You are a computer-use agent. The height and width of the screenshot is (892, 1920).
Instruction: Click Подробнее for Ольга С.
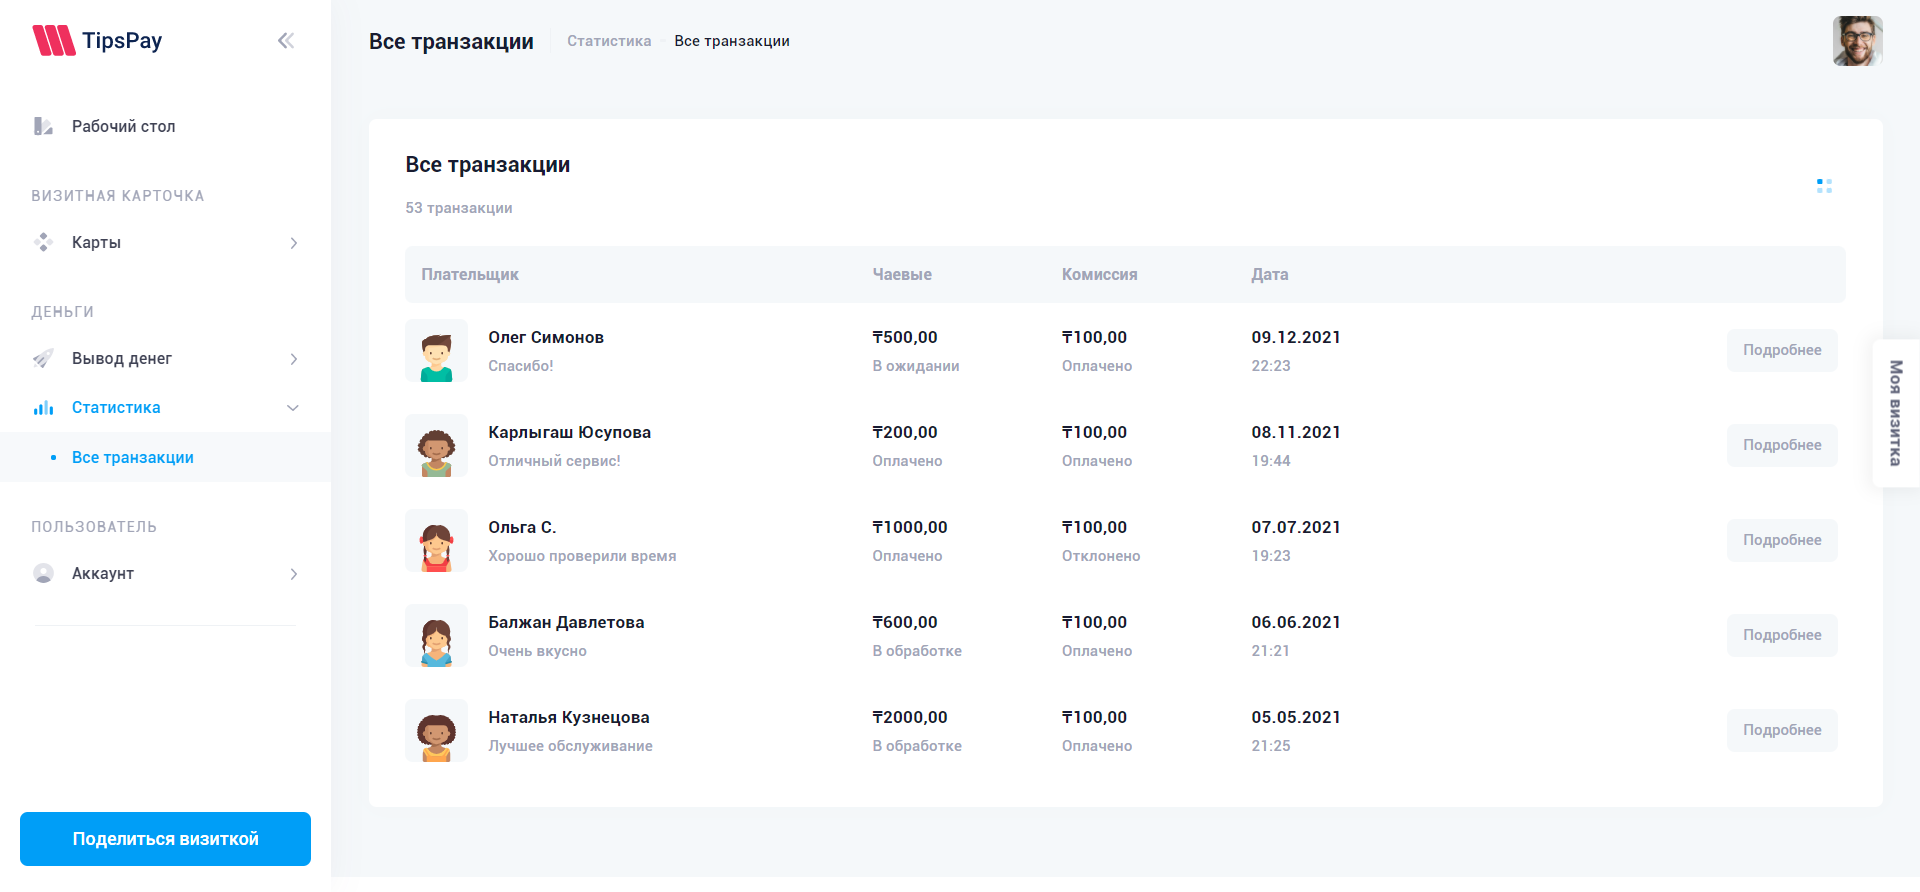(1782, 540)
